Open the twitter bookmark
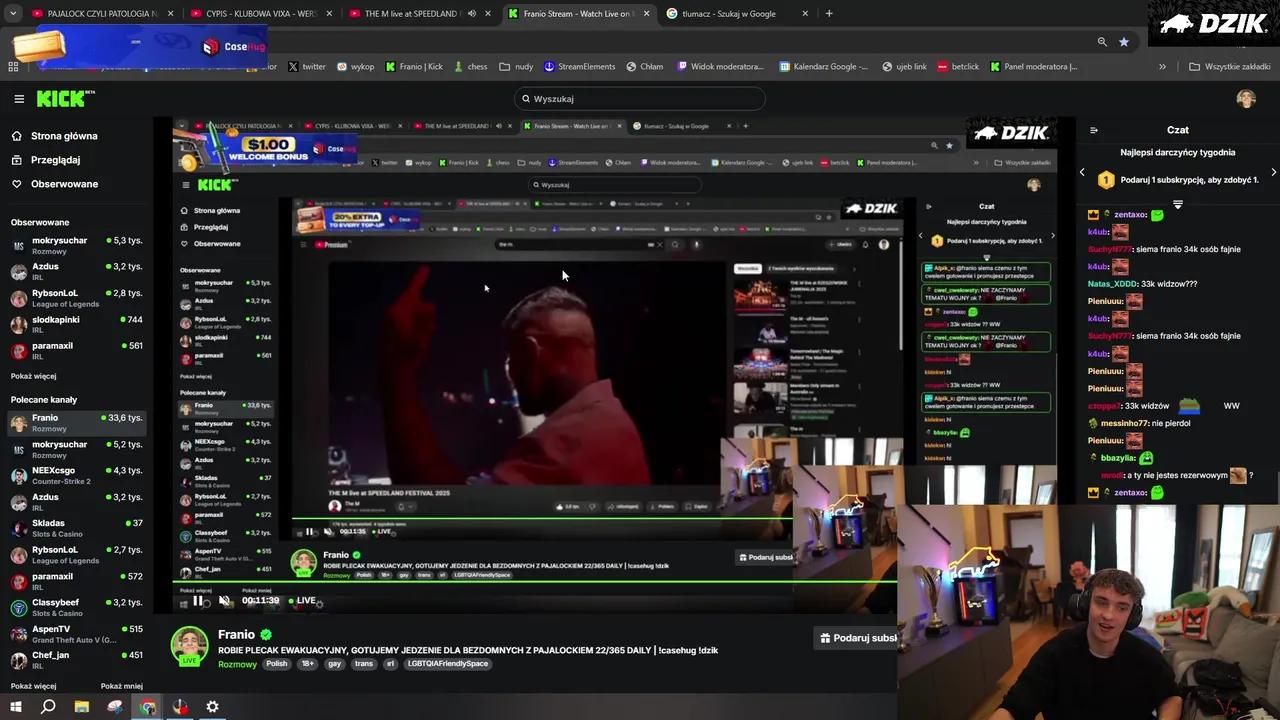1280x720 pixels. [x=307, y=67]
